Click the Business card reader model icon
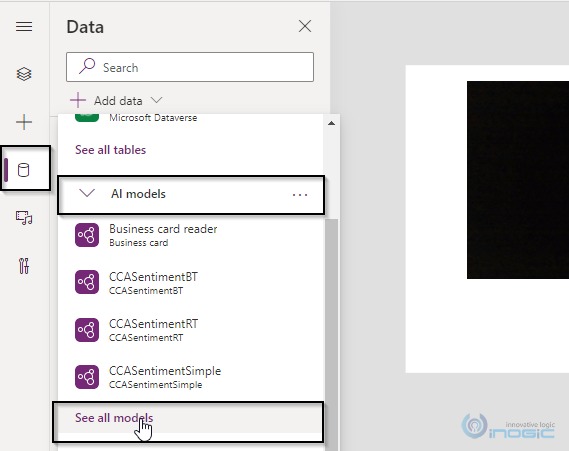The image size is (569, 451). coord(87,235)
